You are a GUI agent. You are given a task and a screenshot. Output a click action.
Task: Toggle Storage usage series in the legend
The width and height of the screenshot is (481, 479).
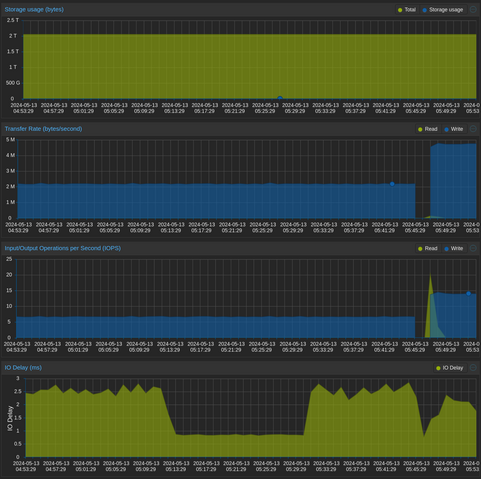click(x=443, y=10)
